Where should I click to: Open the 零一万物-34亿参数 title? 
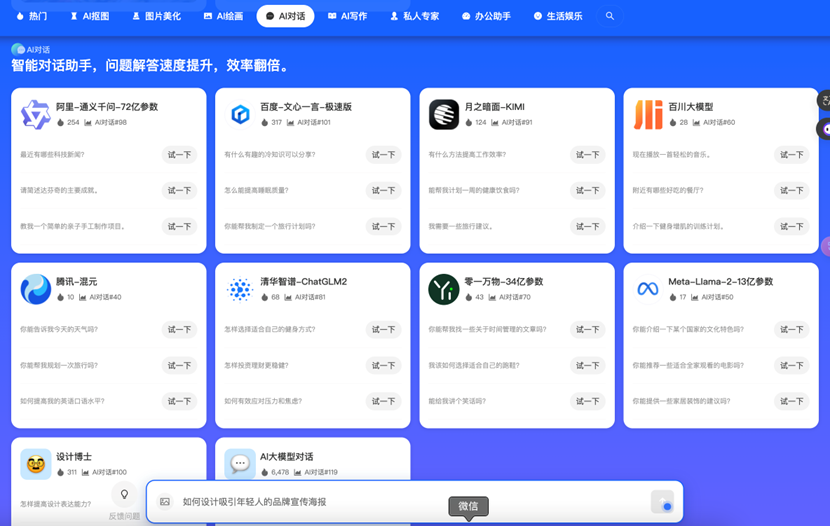tap(504, 282)
